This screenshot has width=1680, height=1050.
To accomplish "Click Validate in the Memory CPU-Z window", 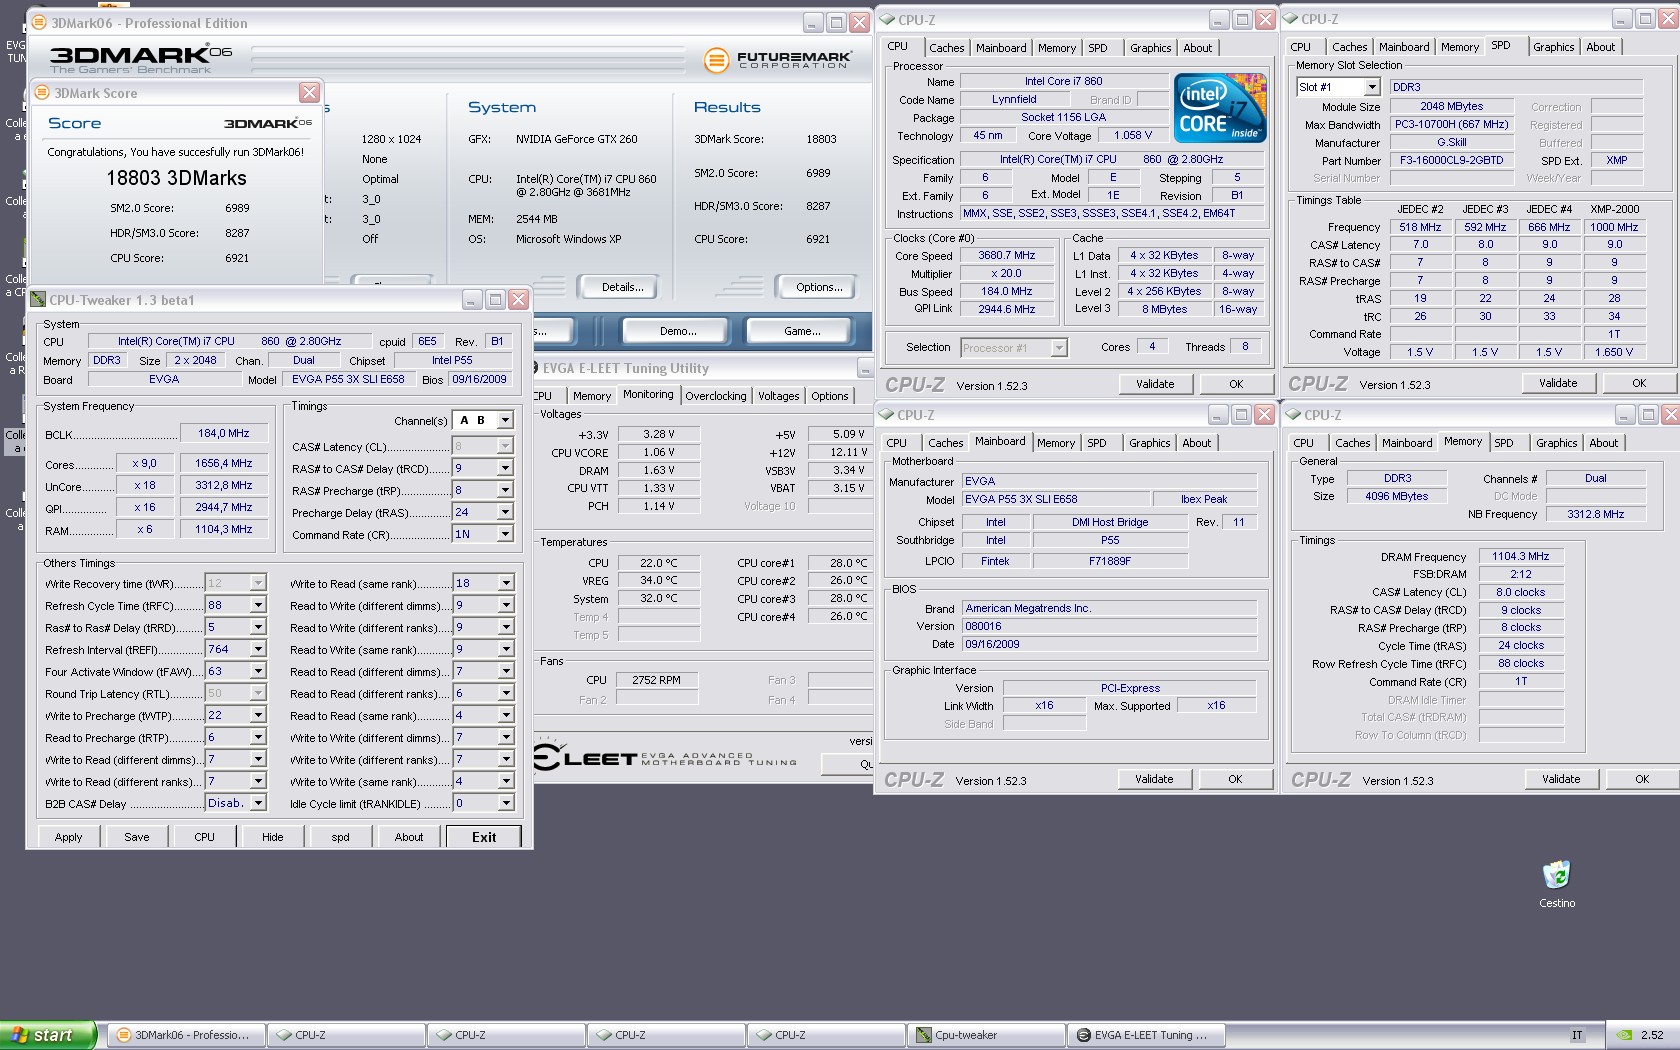I will click(1561, 779).
